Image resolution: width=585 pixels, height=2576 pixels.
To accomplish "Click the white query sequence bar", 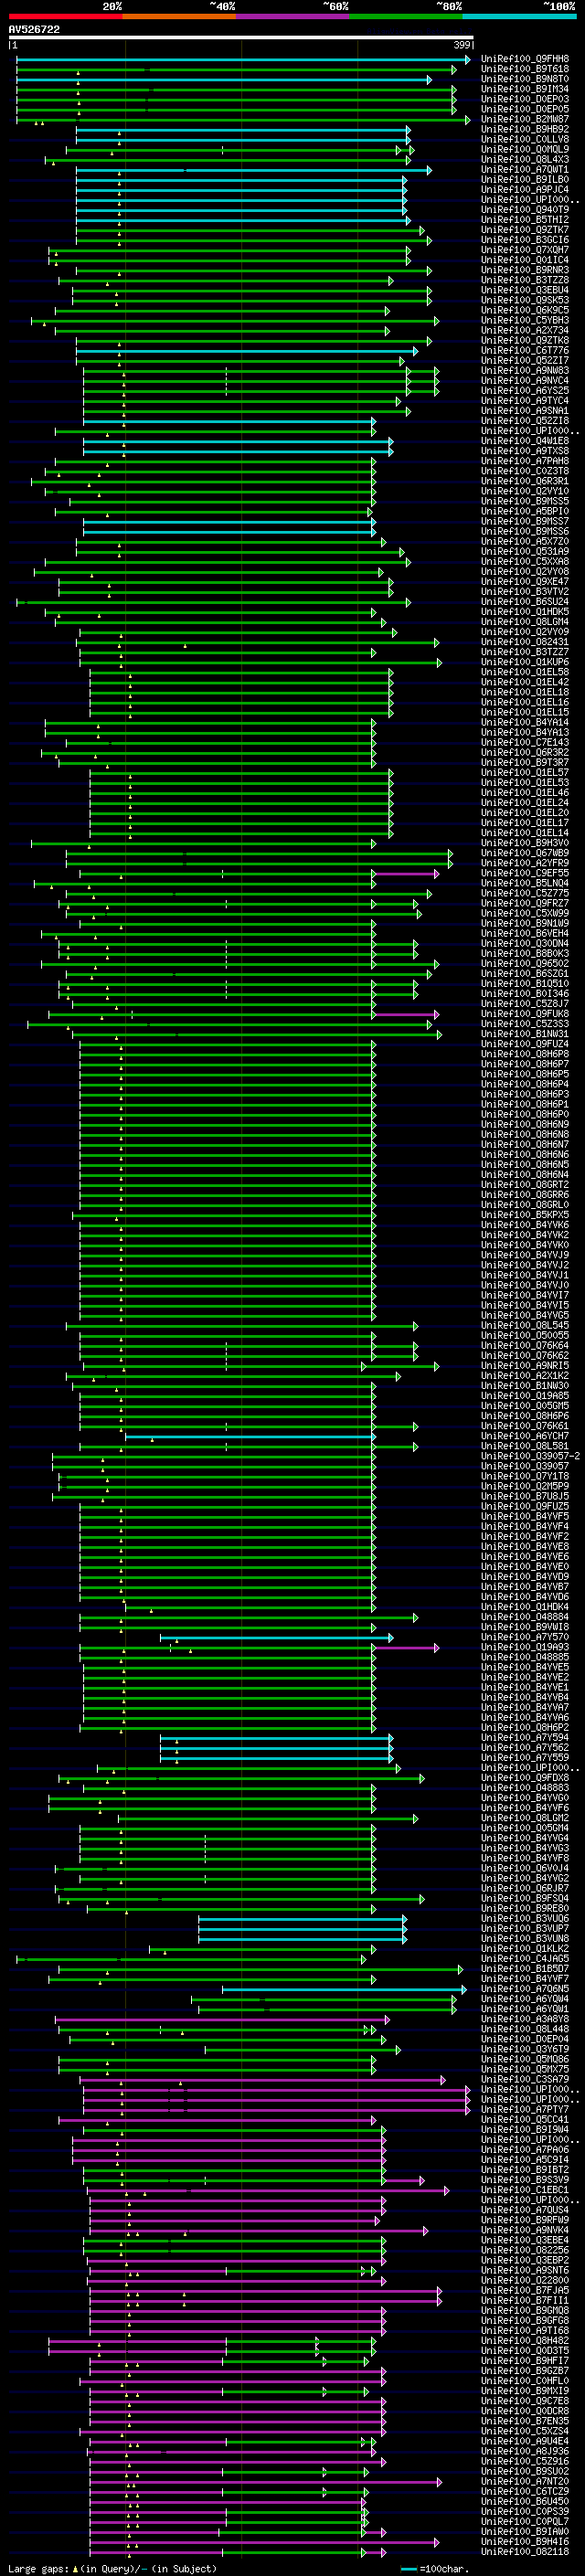I will pos(240,37).
